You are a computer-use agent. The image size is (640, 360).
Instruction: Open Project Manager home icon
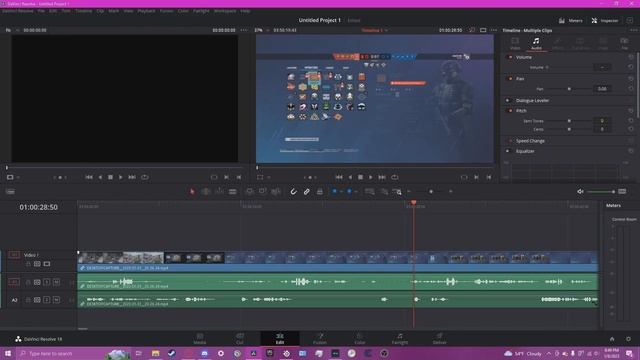612,339
